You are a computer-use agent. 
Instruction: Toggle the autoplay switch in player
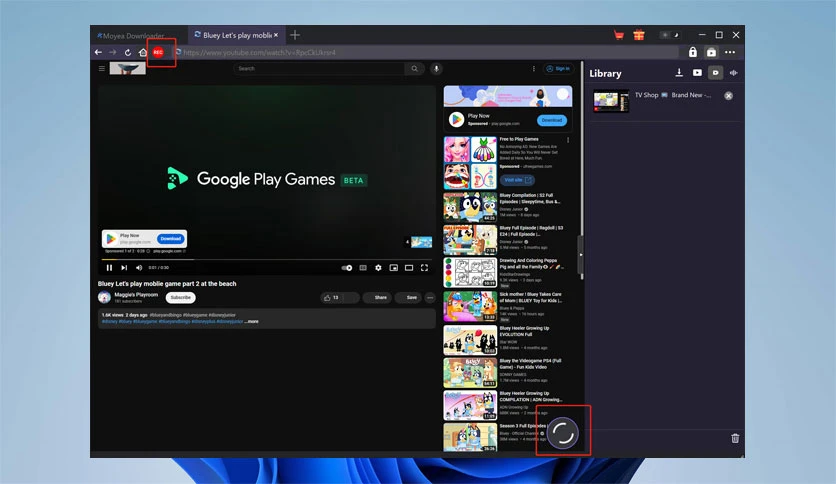pyautogui.click(x=347, y=268)
